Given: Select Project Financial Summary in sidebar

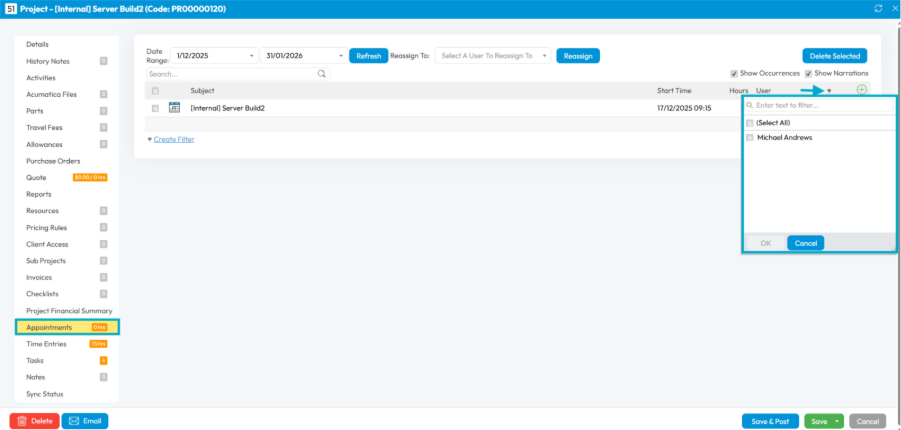Looking at the screenshot, I should pos(68,311).
